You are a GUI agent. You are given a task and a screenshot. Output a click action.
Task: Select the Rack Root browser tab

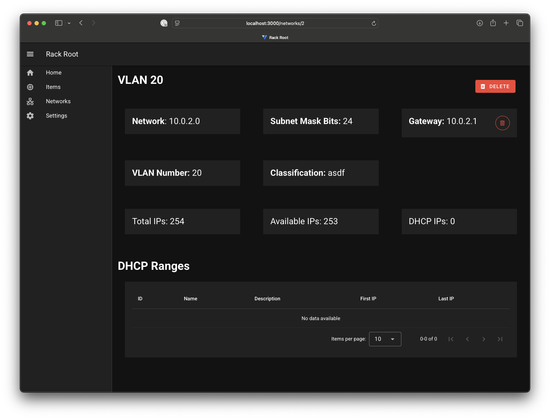pyautogui.click(x=275, y=38)
